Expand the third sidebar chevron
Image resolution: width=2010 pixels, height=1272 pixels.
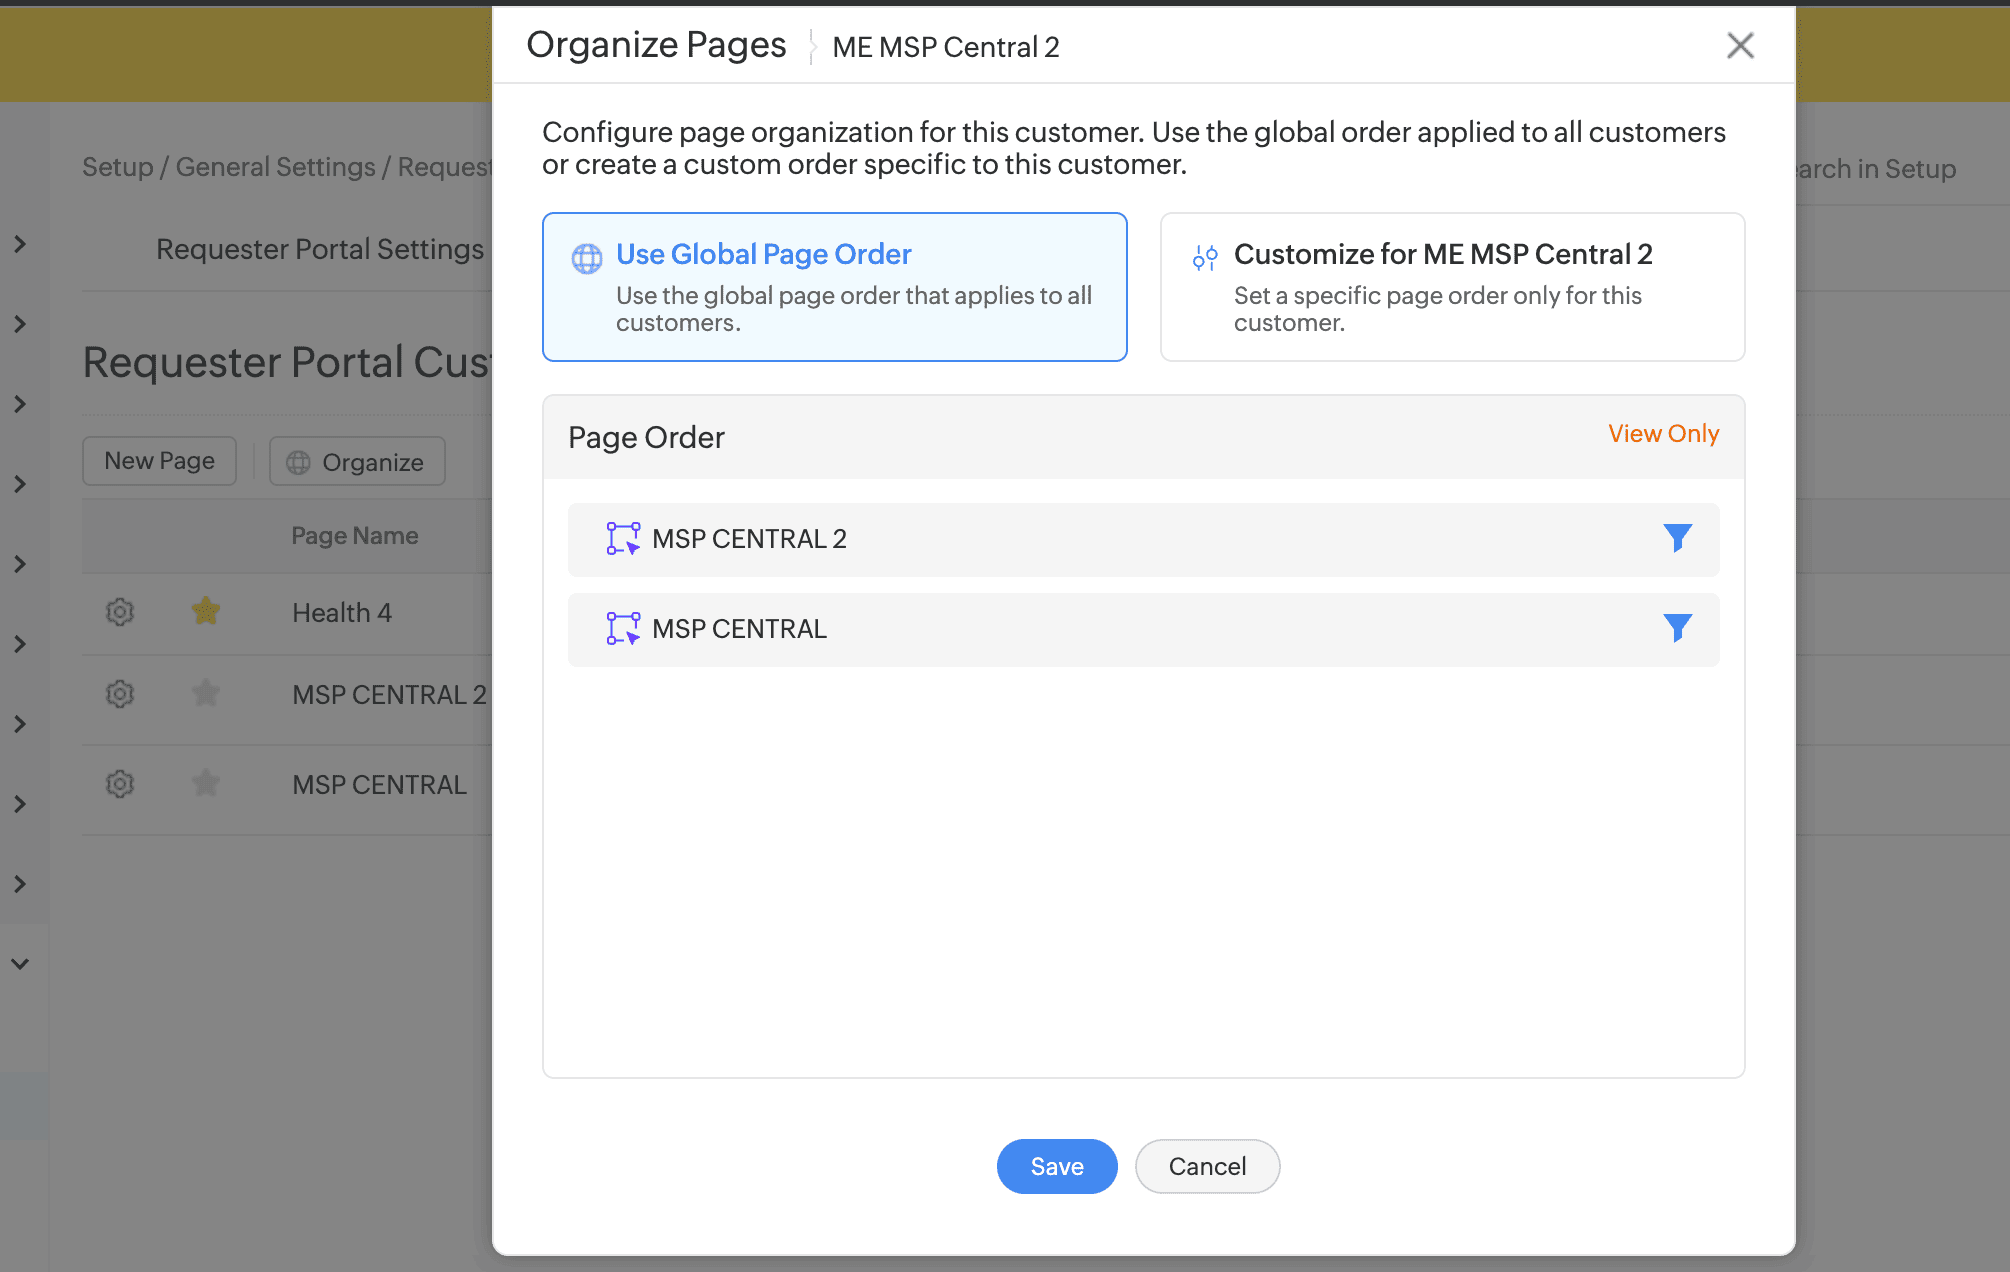20,404
